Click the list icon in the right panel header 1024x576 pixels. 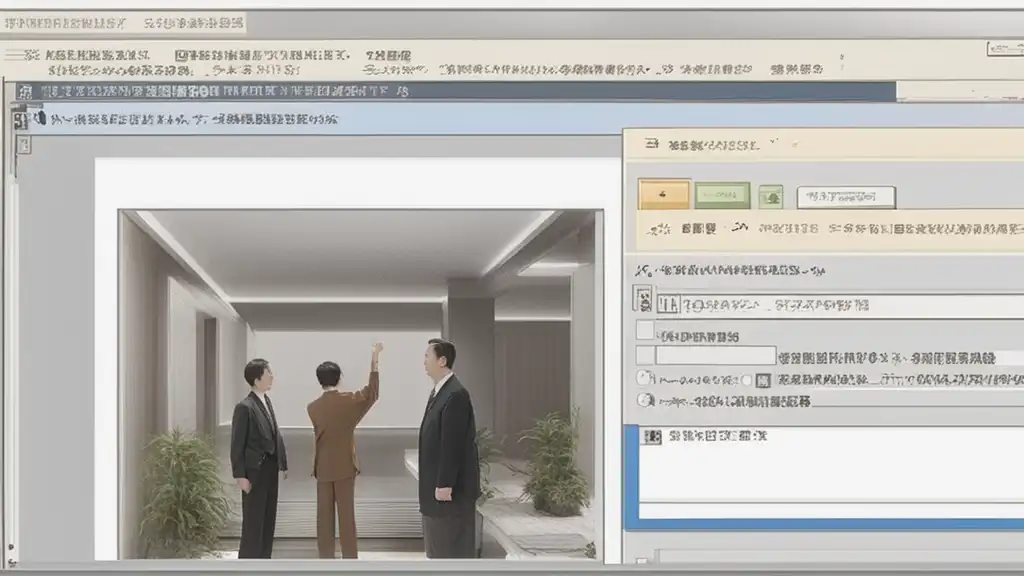pyautogui.click(x=651, y=144)
